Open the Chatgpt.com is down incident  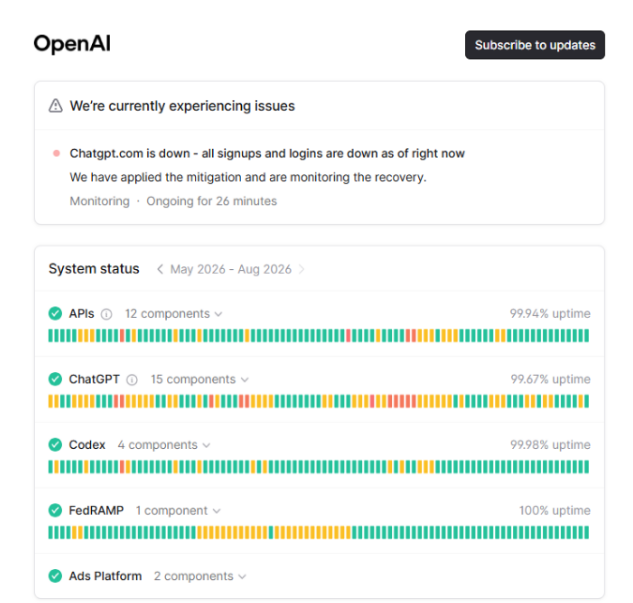267,153
